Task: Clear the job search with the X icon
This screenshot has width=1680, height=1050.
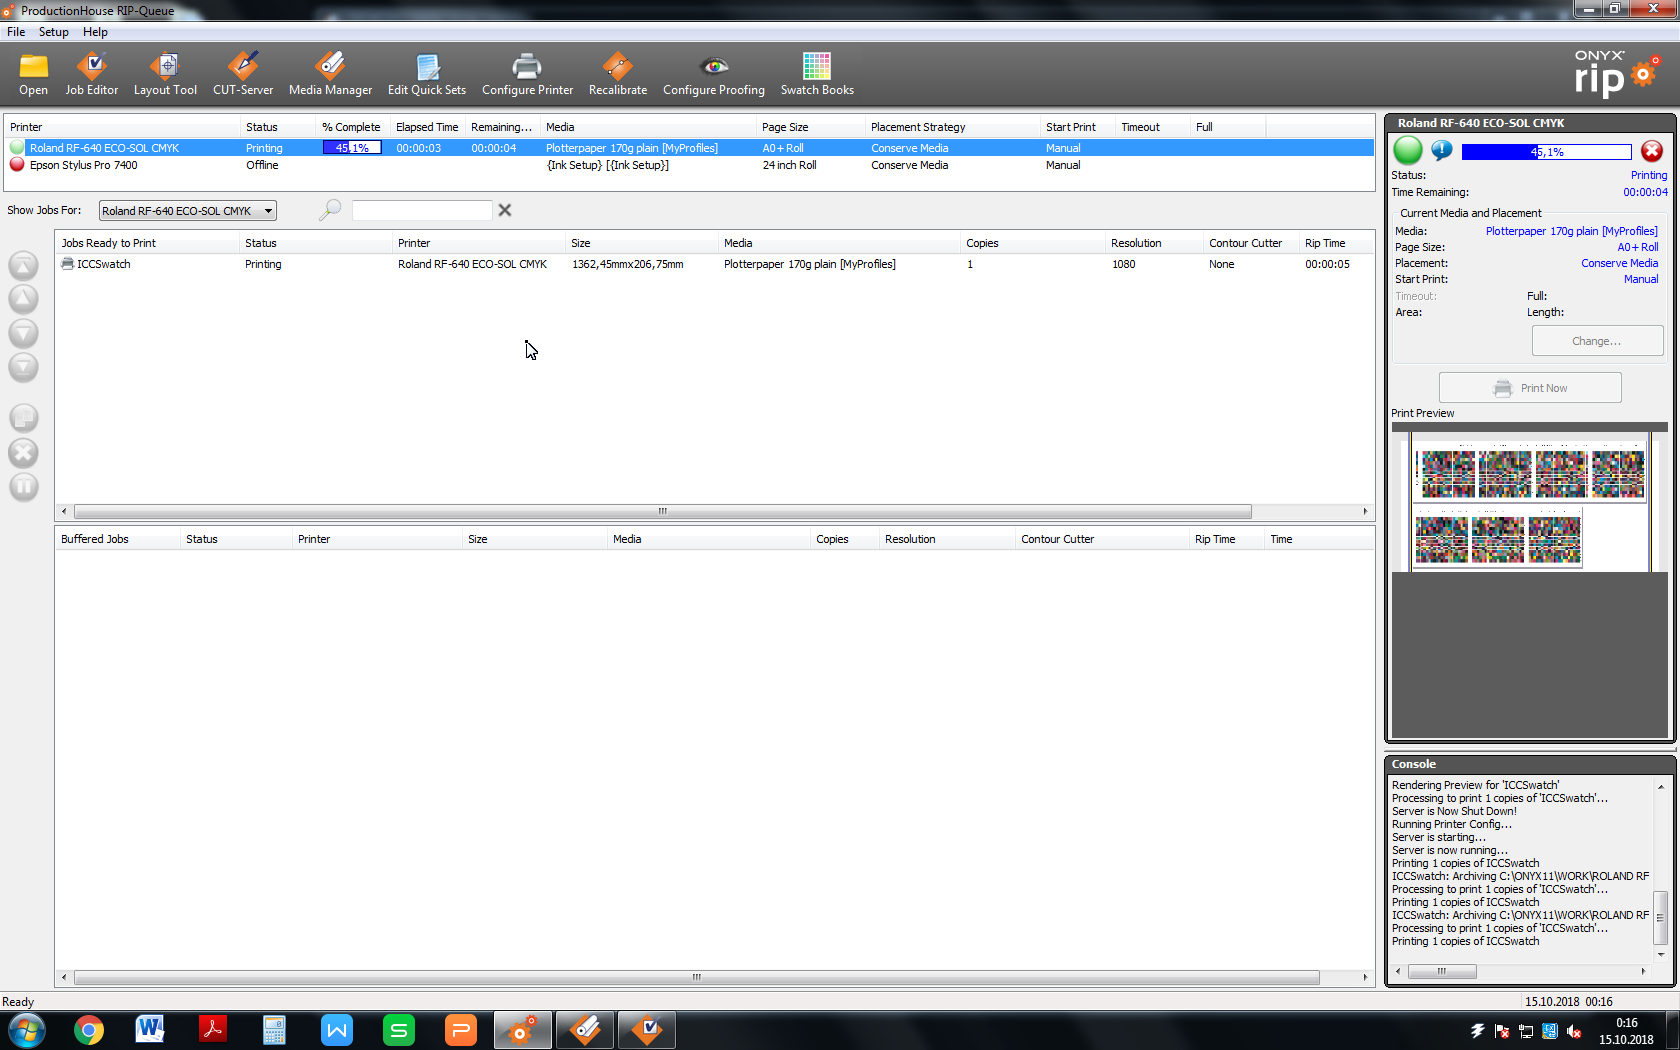Action: click(505, 210)
